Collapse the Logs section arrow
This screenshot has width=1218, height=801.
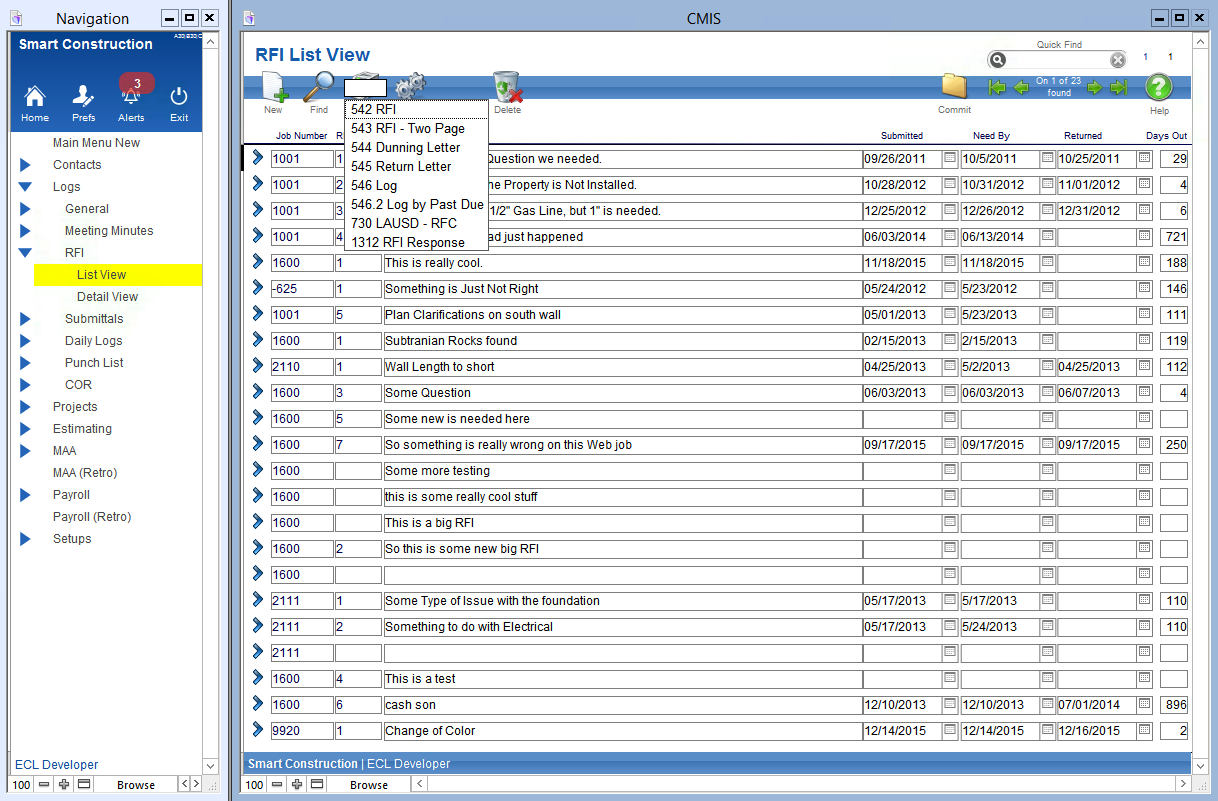27,187
